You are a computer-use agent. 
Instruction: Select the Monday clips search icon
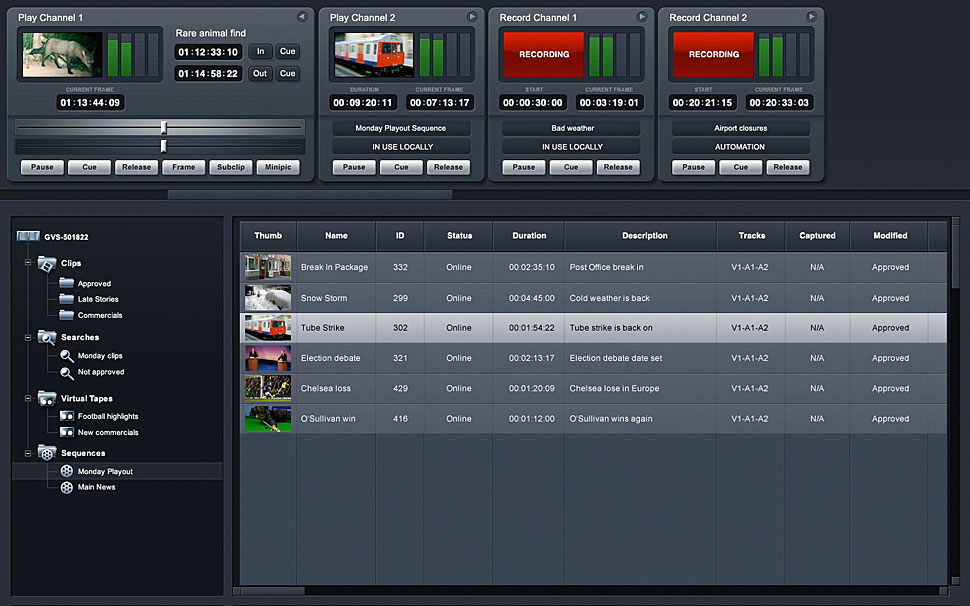coord(67,356)
